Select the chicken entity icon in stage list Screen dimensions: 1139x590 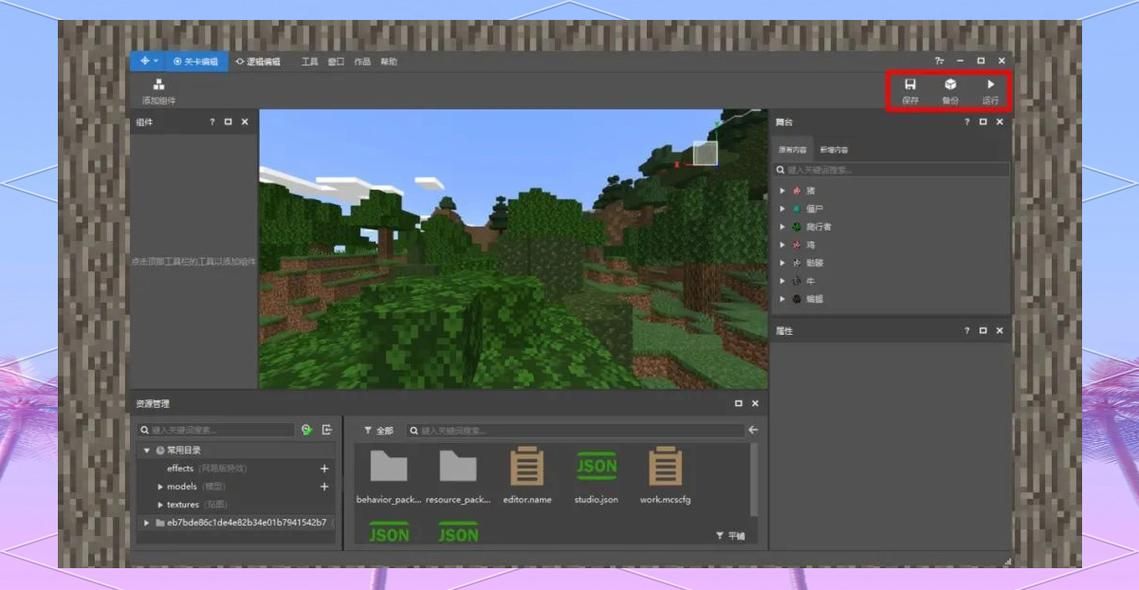coord(796,245)
